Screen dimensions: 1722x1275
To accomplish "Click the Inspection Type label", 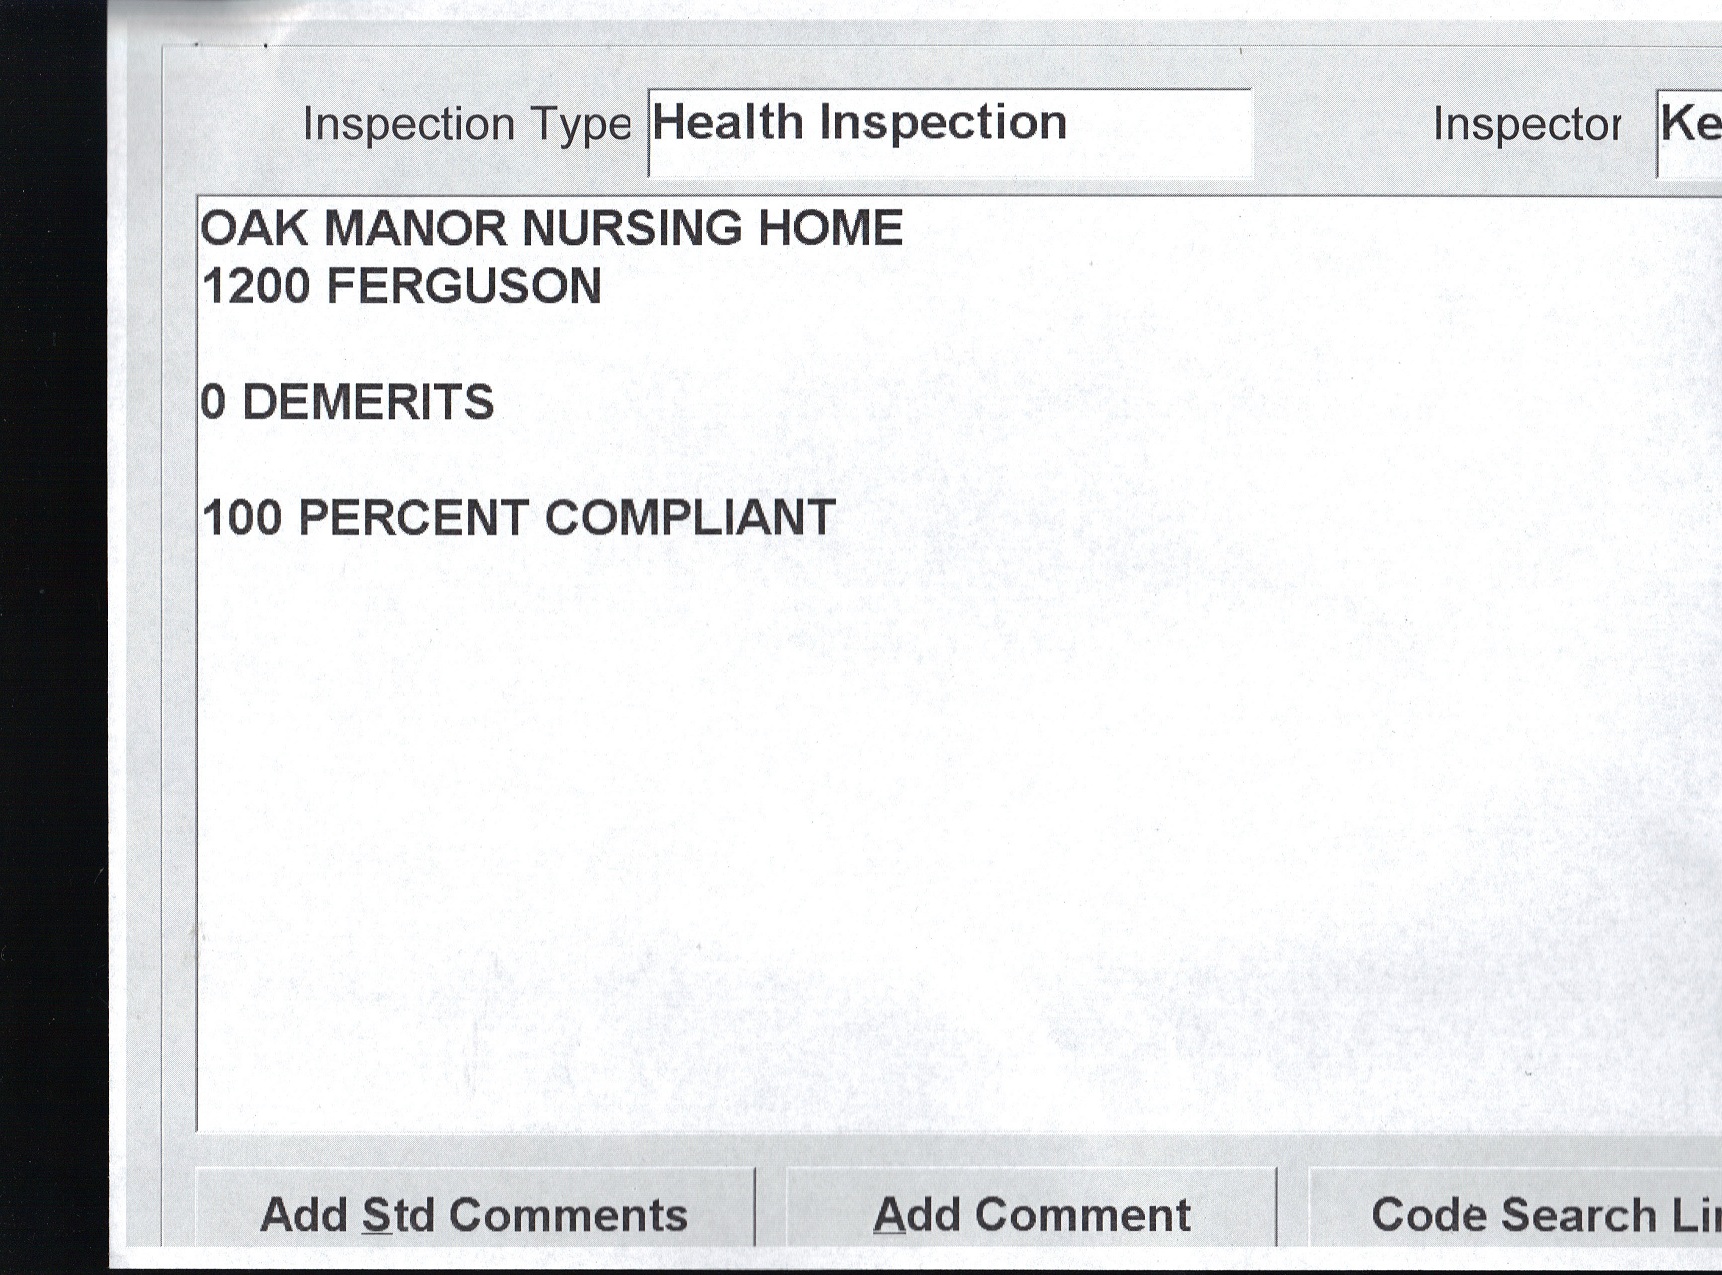I will pos(466,125).
